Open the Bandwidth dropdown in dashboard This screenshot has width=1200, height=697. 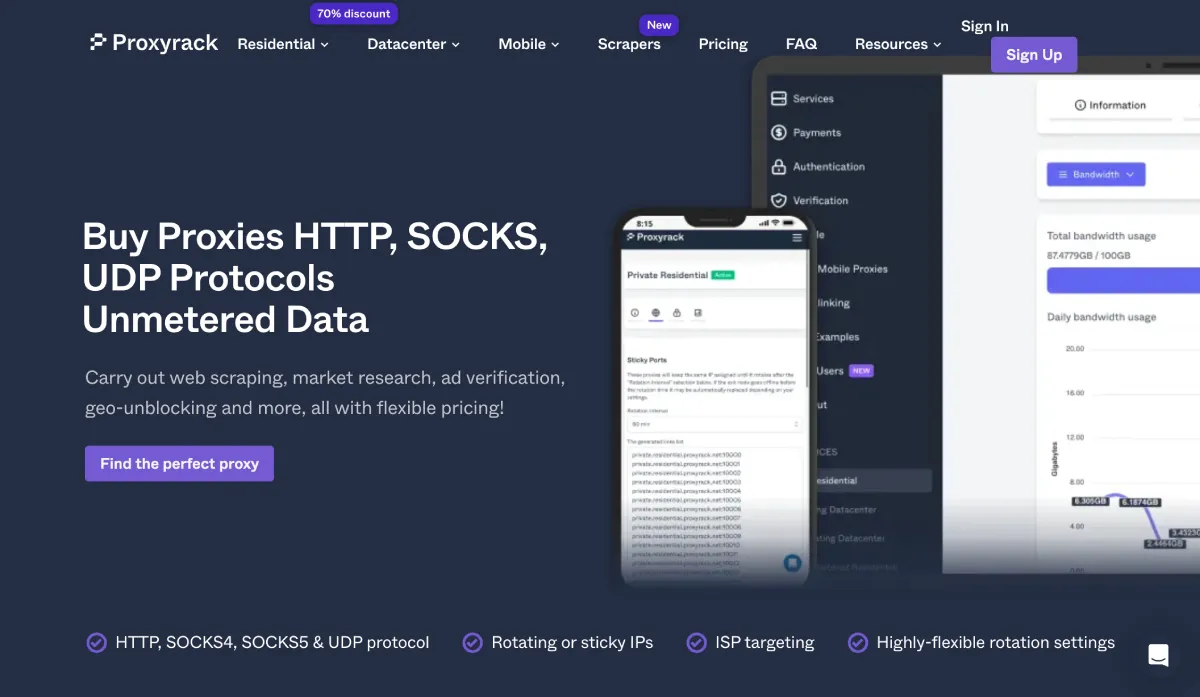[x=1096, y=174]
